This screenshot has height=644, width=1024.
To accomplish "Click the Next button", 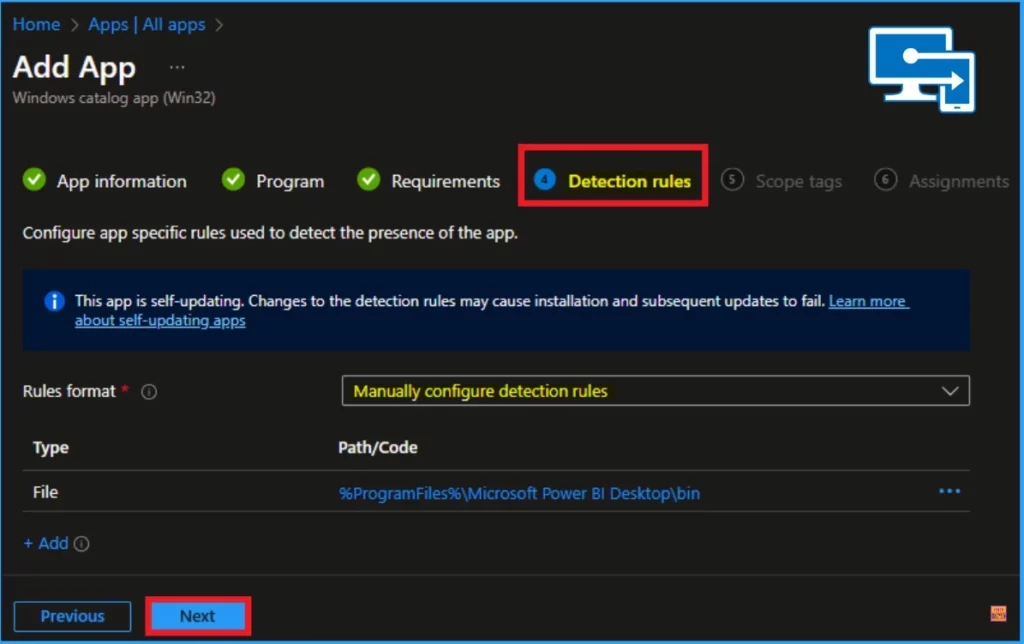I will click(198, 616).
